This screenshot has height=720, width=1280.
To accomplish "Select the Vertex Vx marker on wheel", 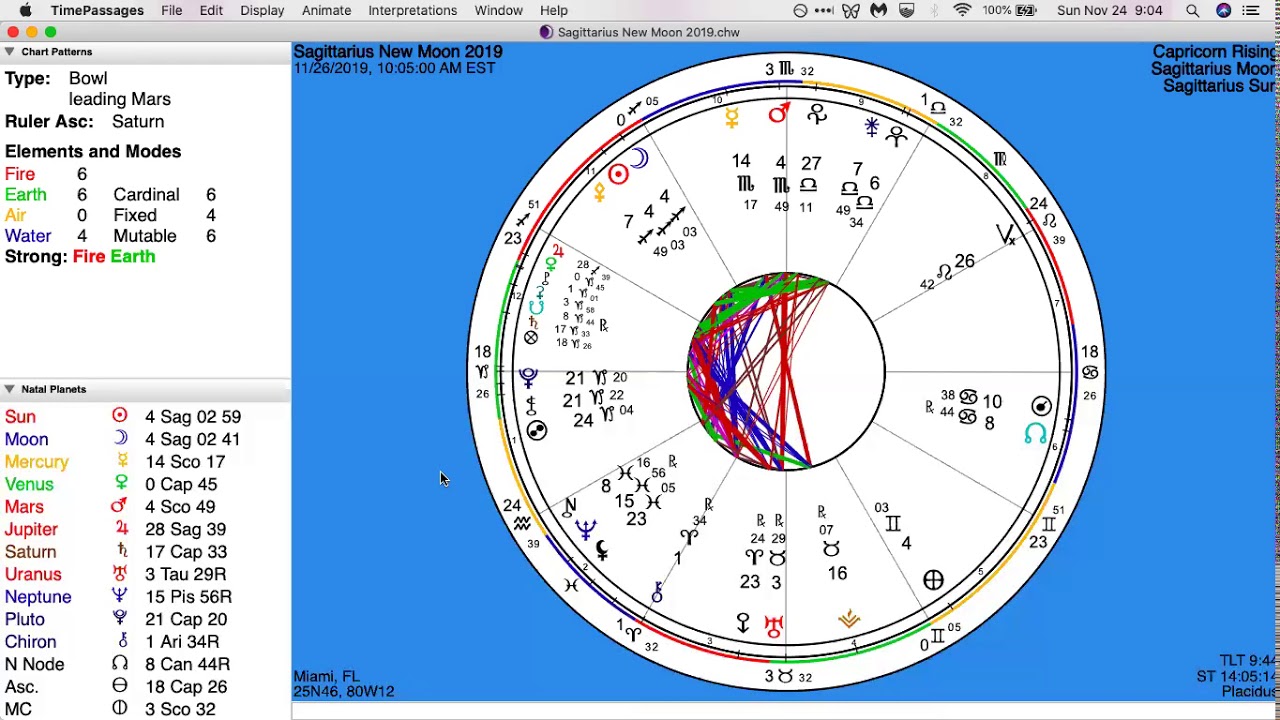I will point(1006,235).
